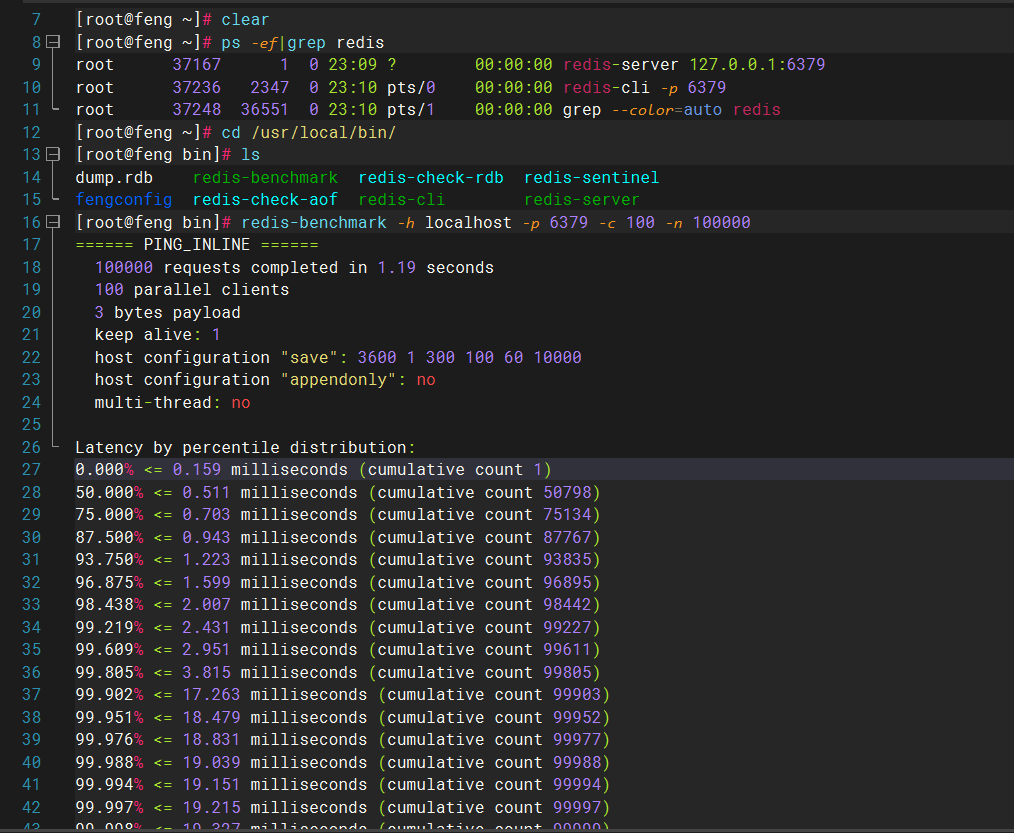Click the '99.219%' percentile value

[109, 627]
